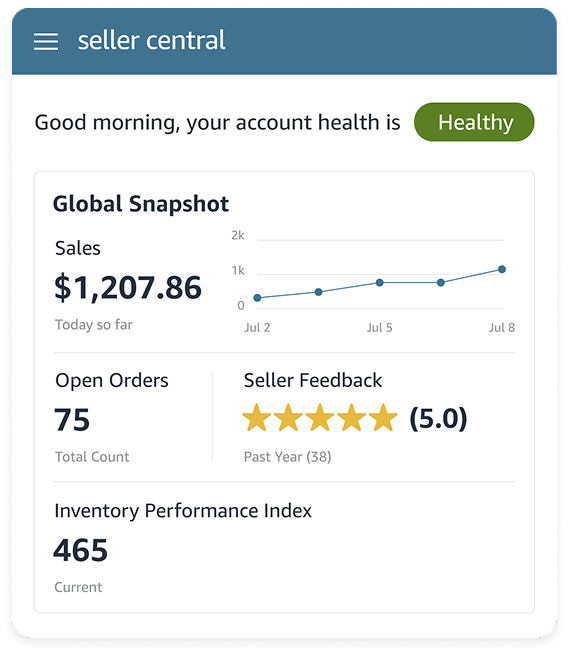Click the Open Orders label
The width and height of the screenshot is (569, 654).
pos(112,381)
